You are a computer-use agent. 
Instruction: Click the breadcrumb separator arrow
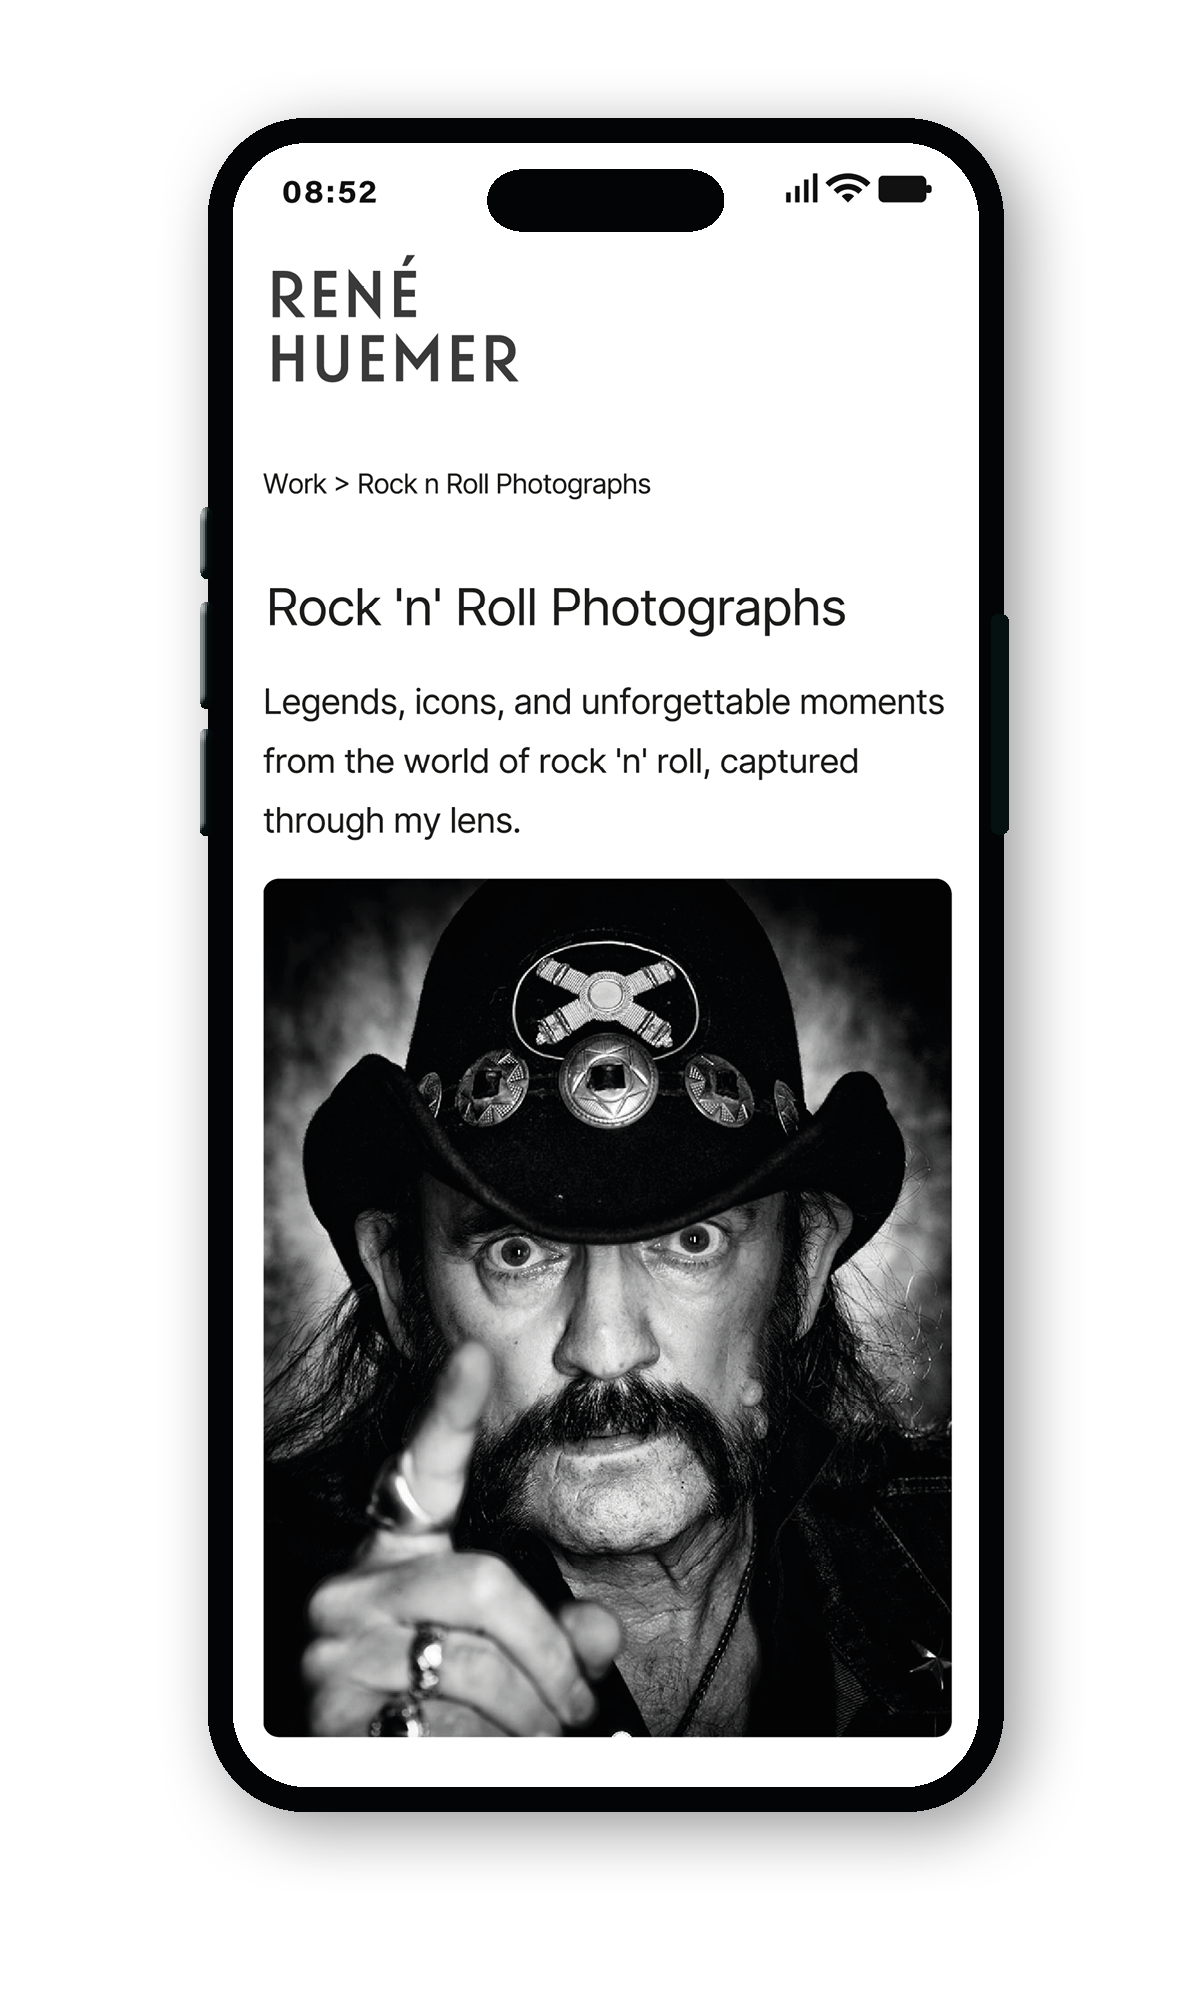342,485
